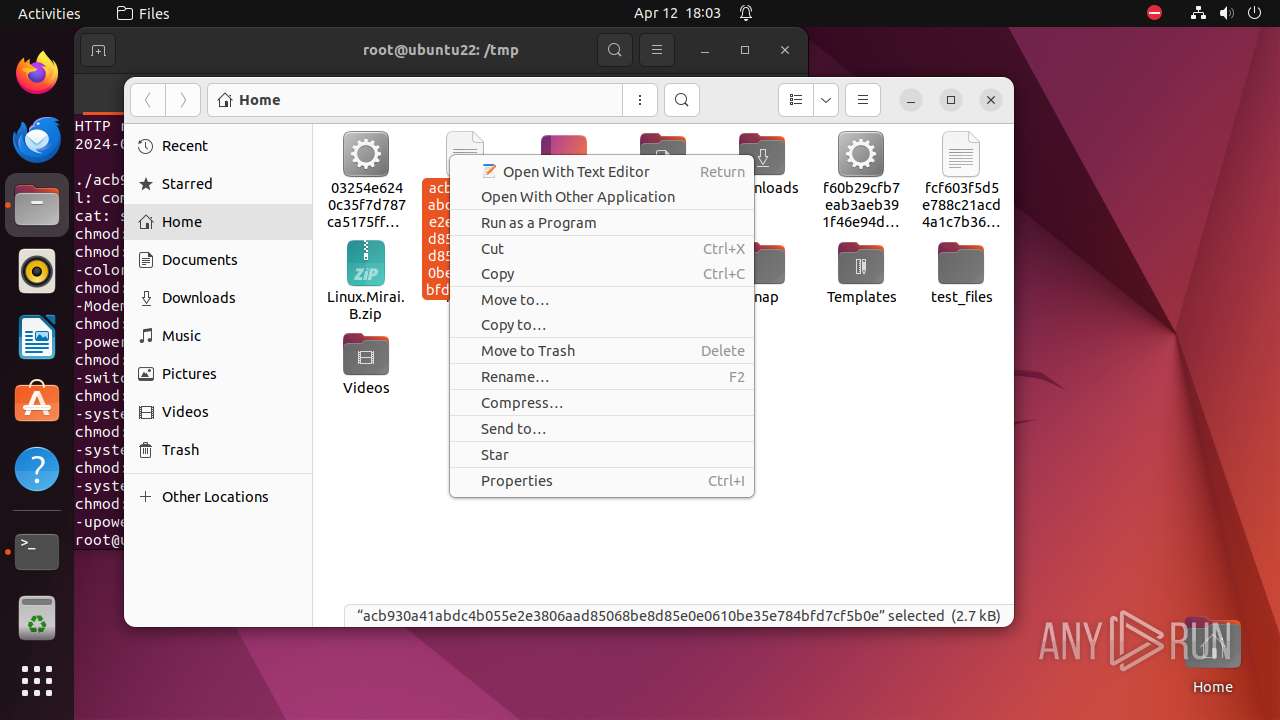Click the Home path bar button

click(249, 100)
